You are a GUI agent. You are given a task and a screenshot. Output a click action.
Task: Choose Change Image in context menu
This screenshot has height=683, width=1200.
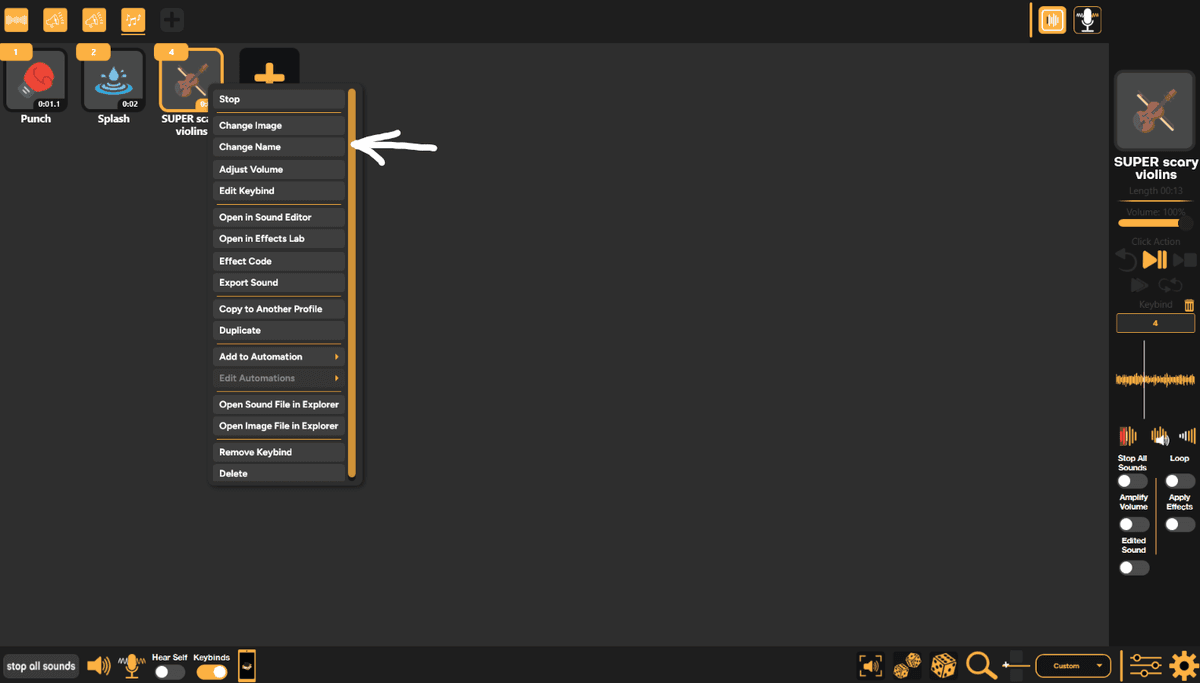[x=279, y=125]
